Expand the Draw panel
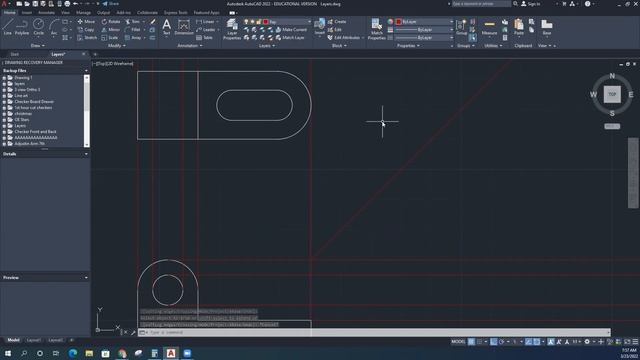 pos(38,46)
